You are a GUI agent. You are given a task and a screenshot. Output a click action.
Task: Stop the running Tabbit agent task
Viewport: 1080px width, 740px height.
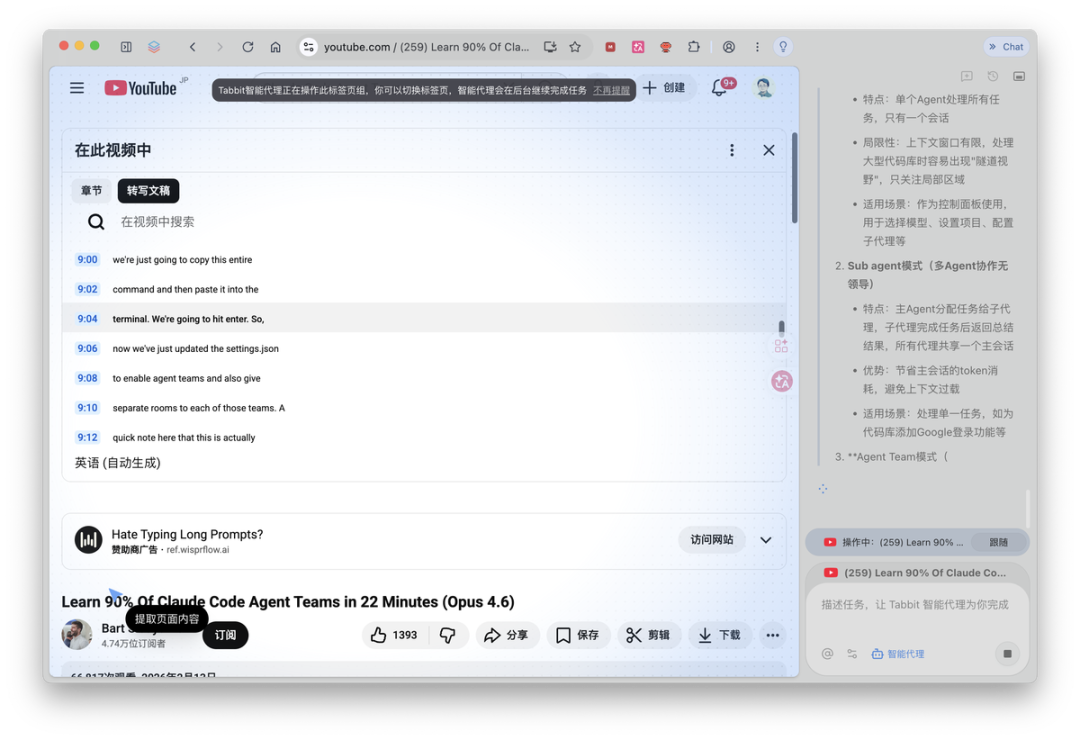(1007, 653)
